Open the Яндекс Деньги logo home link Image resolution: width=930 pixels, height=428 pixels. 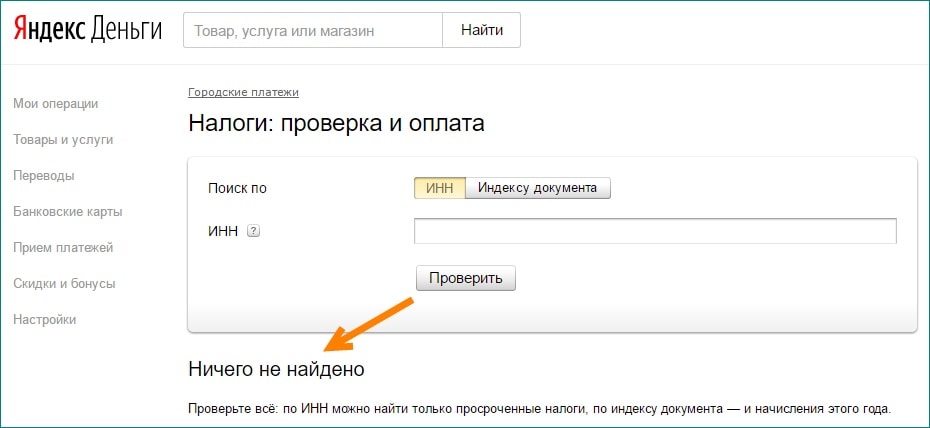(x=87, y=30)
